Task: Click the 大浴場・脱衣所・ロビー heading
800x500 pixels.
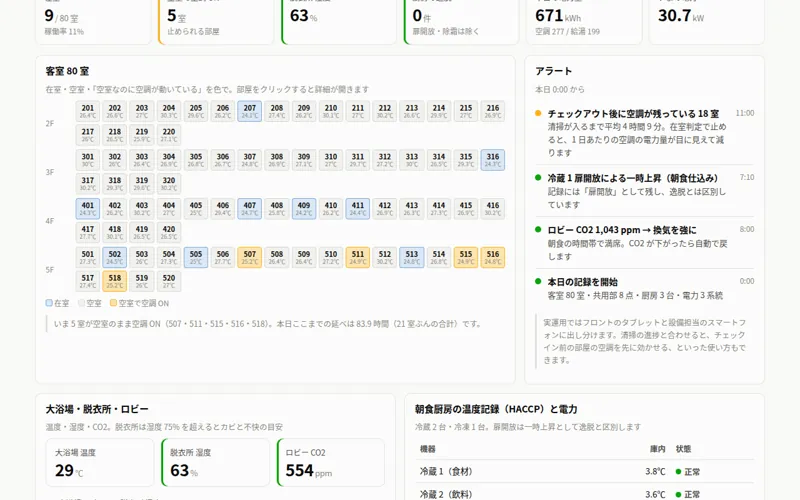Action: pyautogui.click(x=97, y=409)
